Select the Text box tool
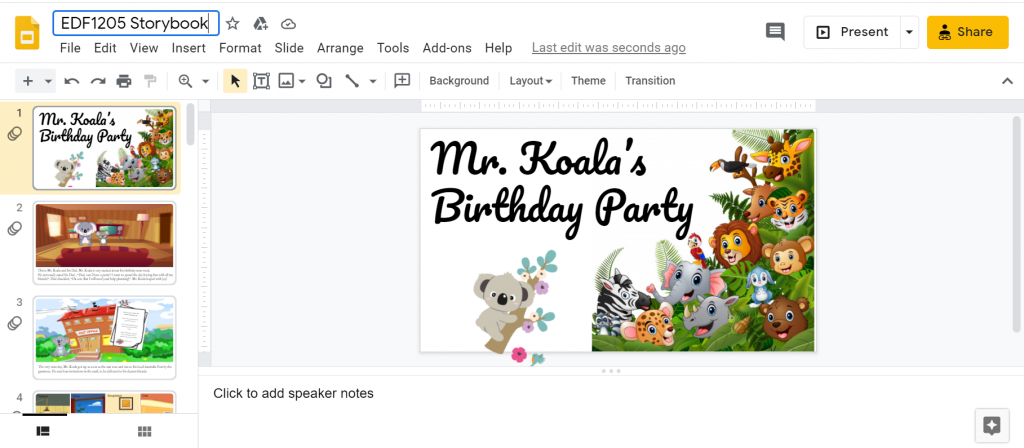 coord(261,81)
